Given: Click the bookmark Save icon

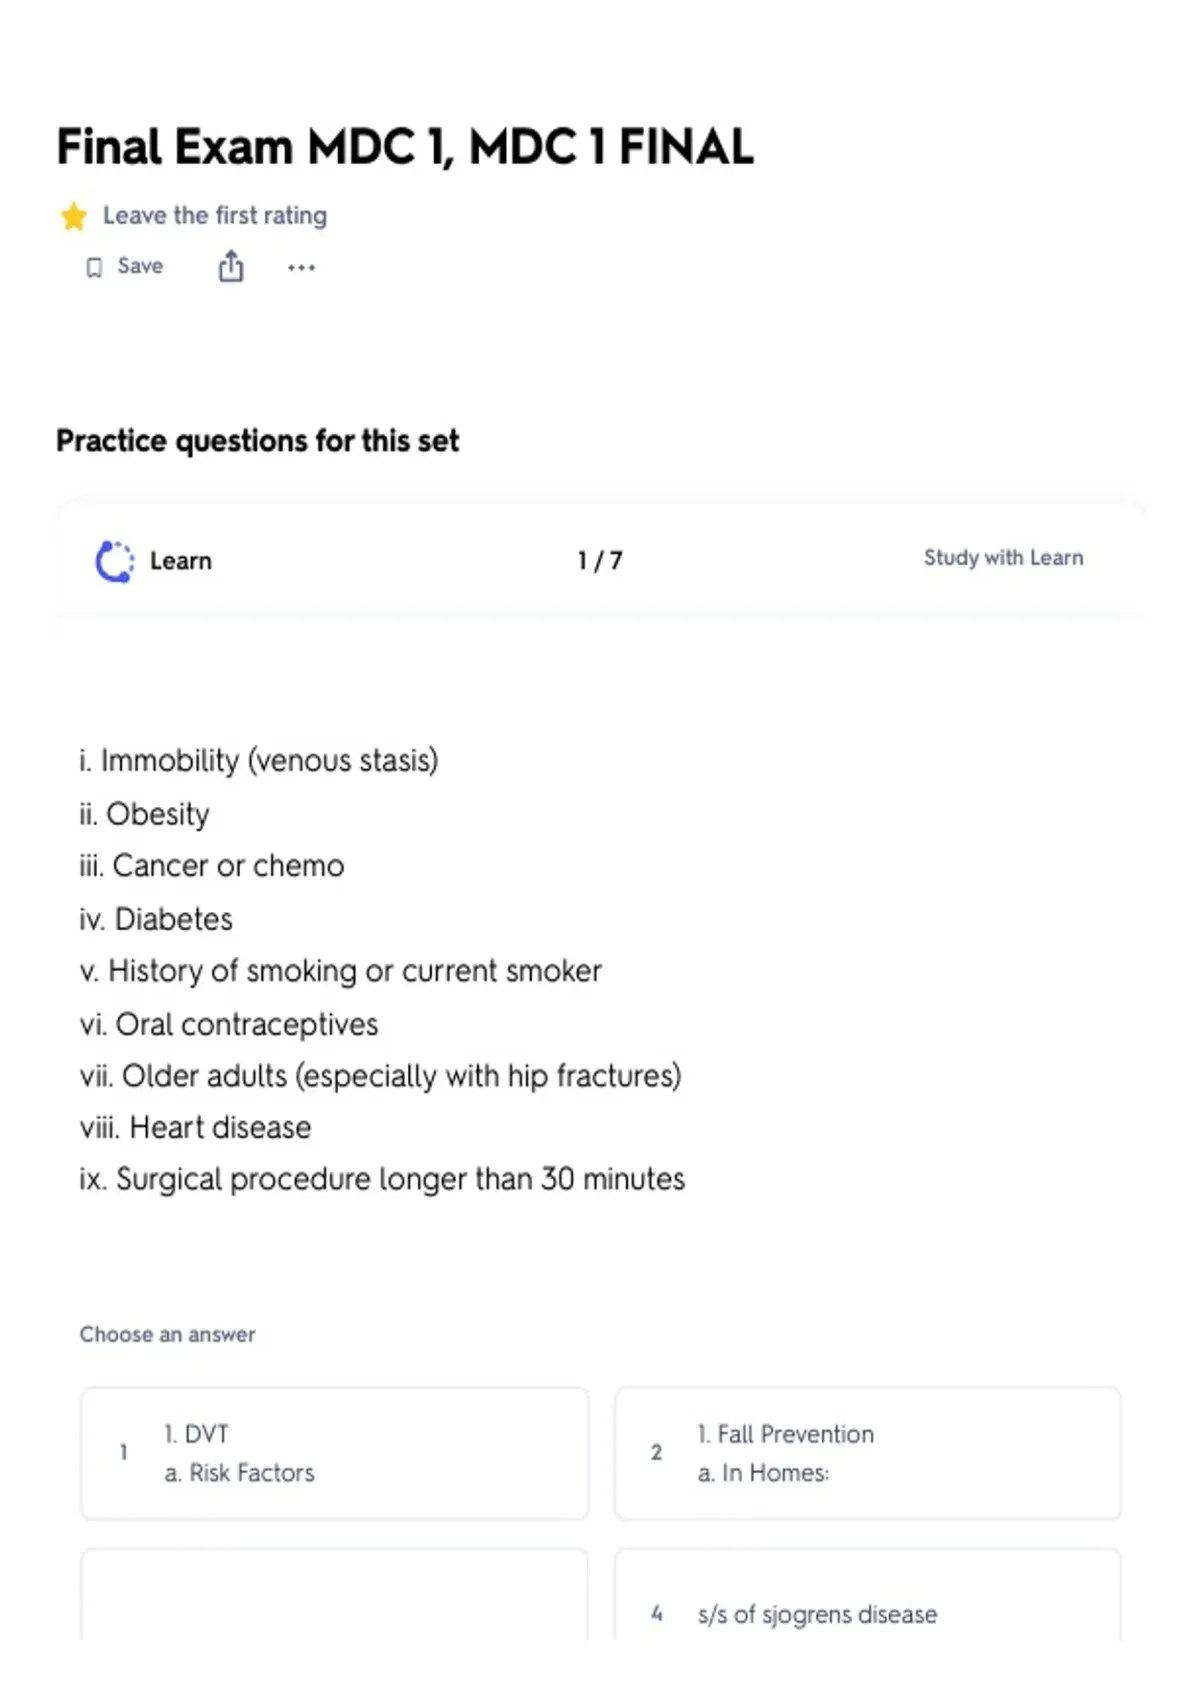Looking at the screenshot, I should tap(94, 267).
